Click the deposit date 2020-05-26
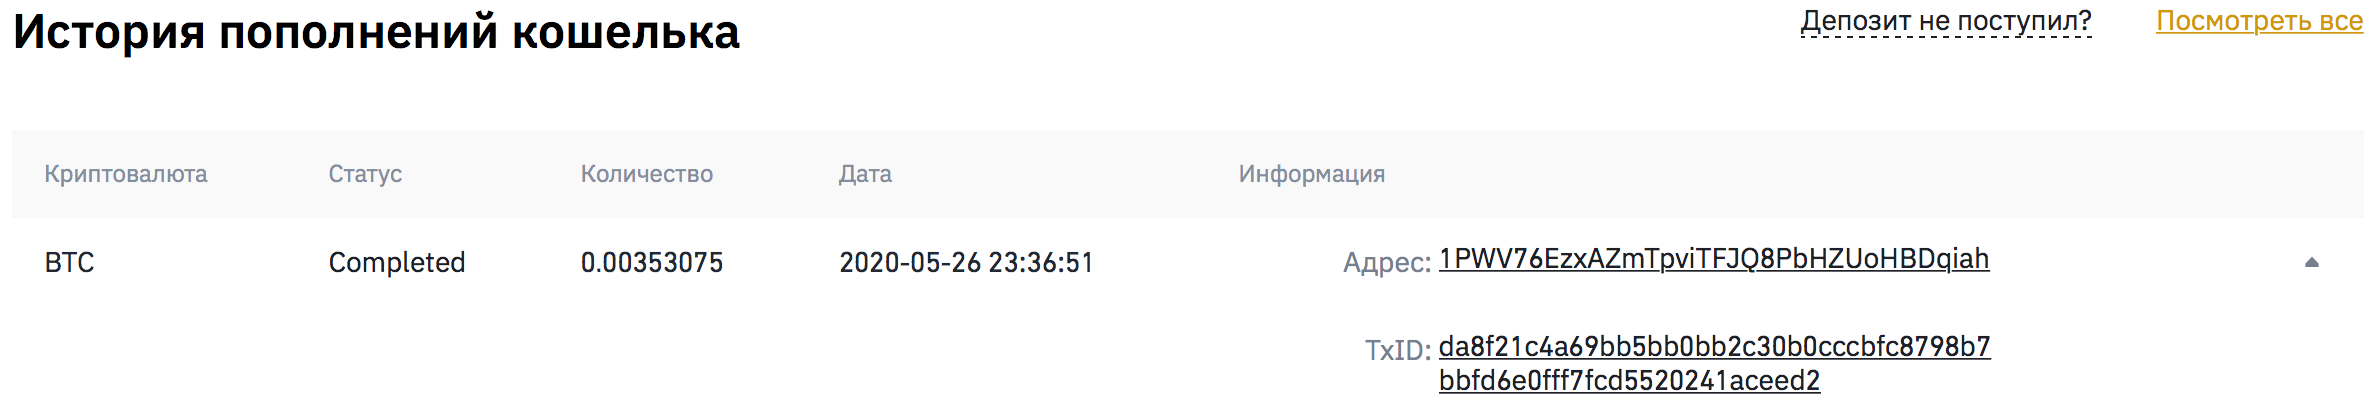Image resolution: width=2372 pixels, height=410 pixels. pos(909,262)
